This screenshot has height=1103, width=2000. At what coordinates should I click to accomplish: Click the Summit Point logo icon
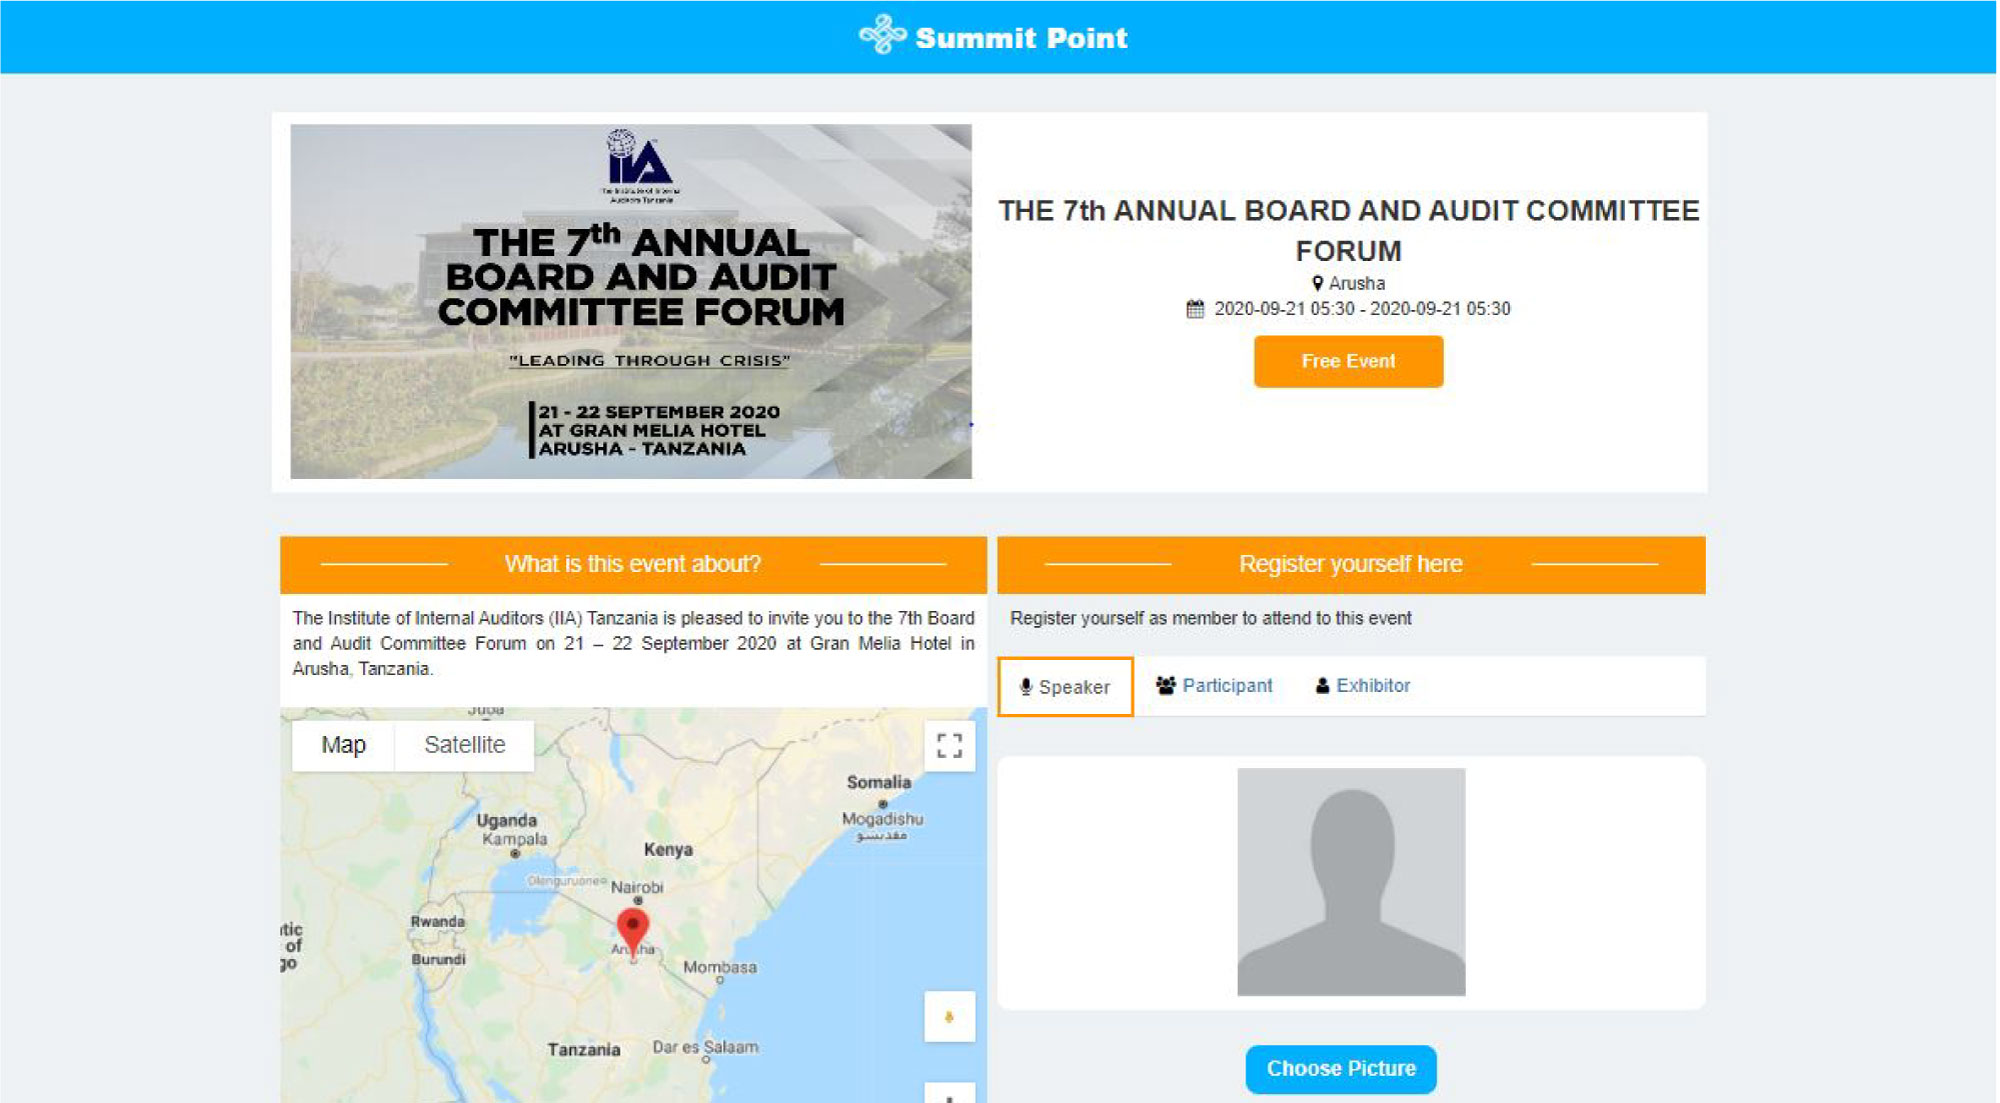point(882,35)
